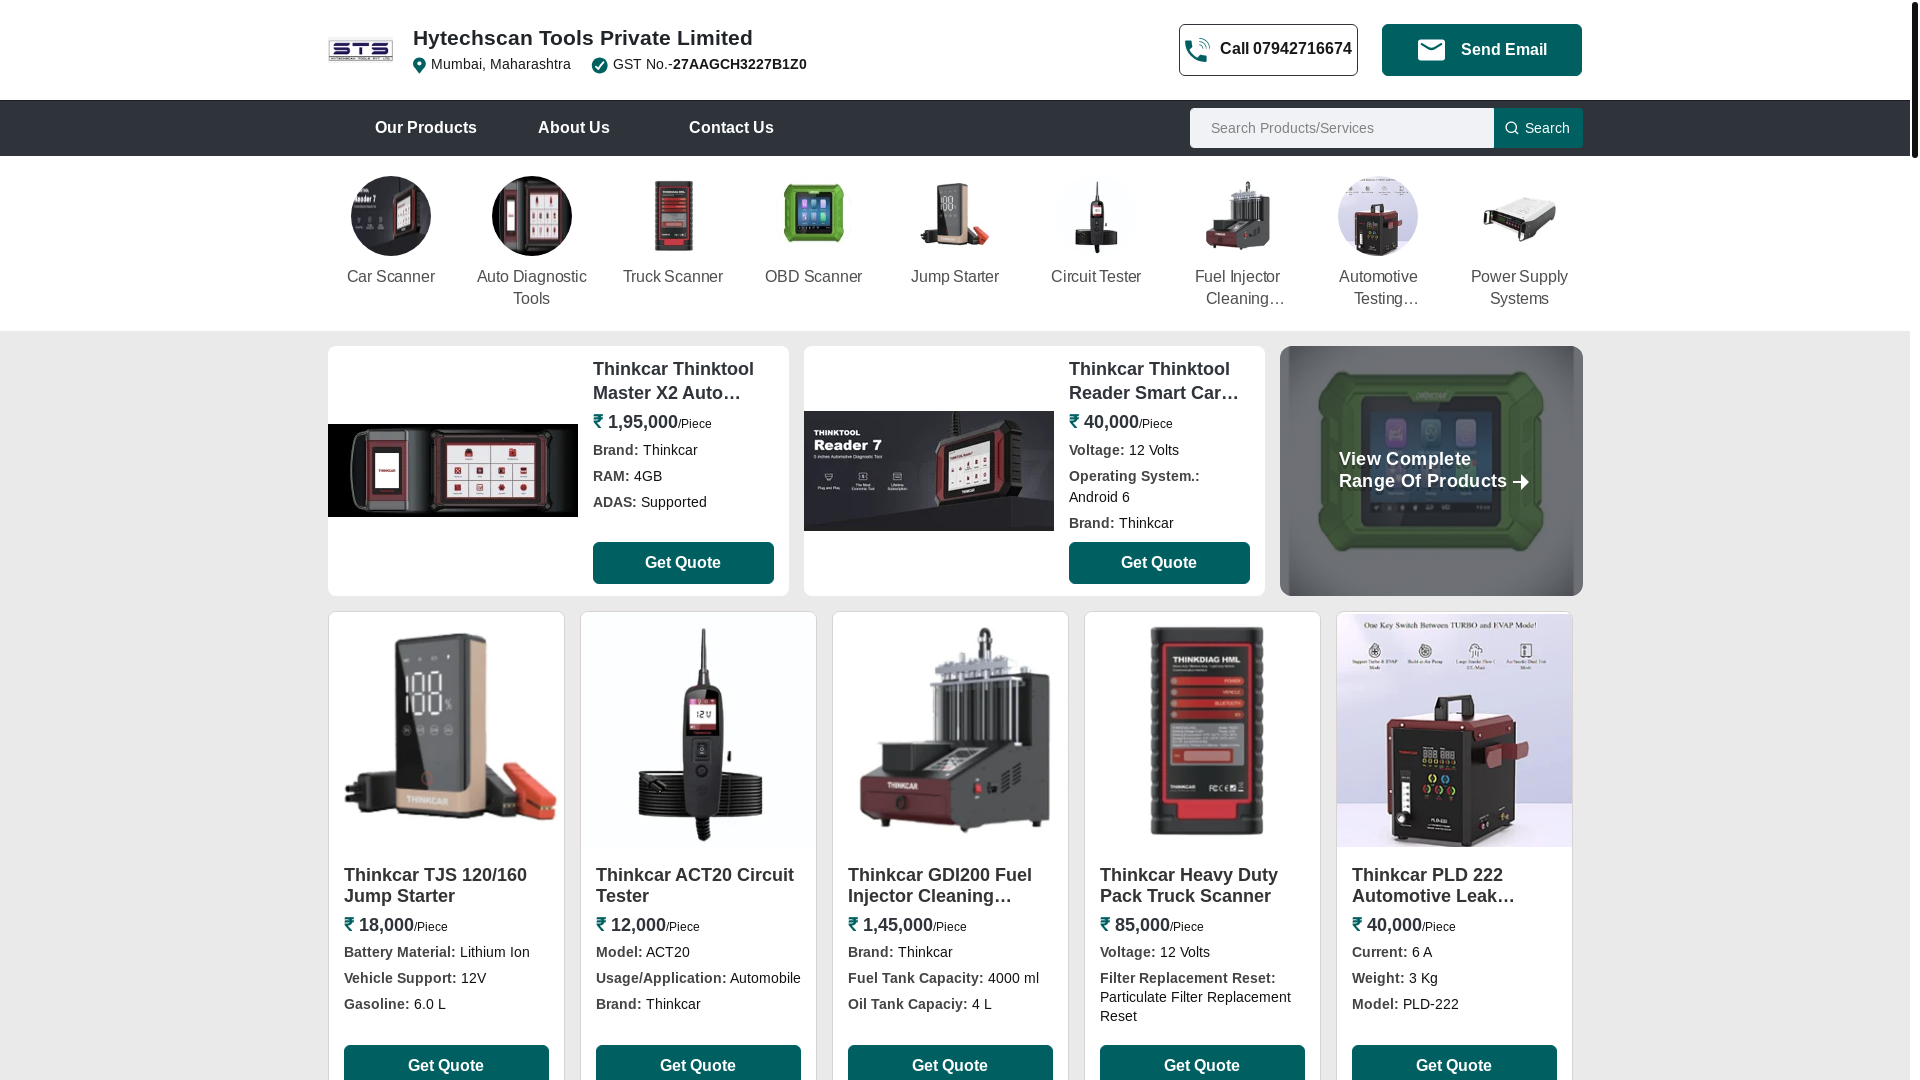Open Thinkcar Heavy Duty Pack Truck Scanner link
1920x1080 pixels.
[1189, 886]
